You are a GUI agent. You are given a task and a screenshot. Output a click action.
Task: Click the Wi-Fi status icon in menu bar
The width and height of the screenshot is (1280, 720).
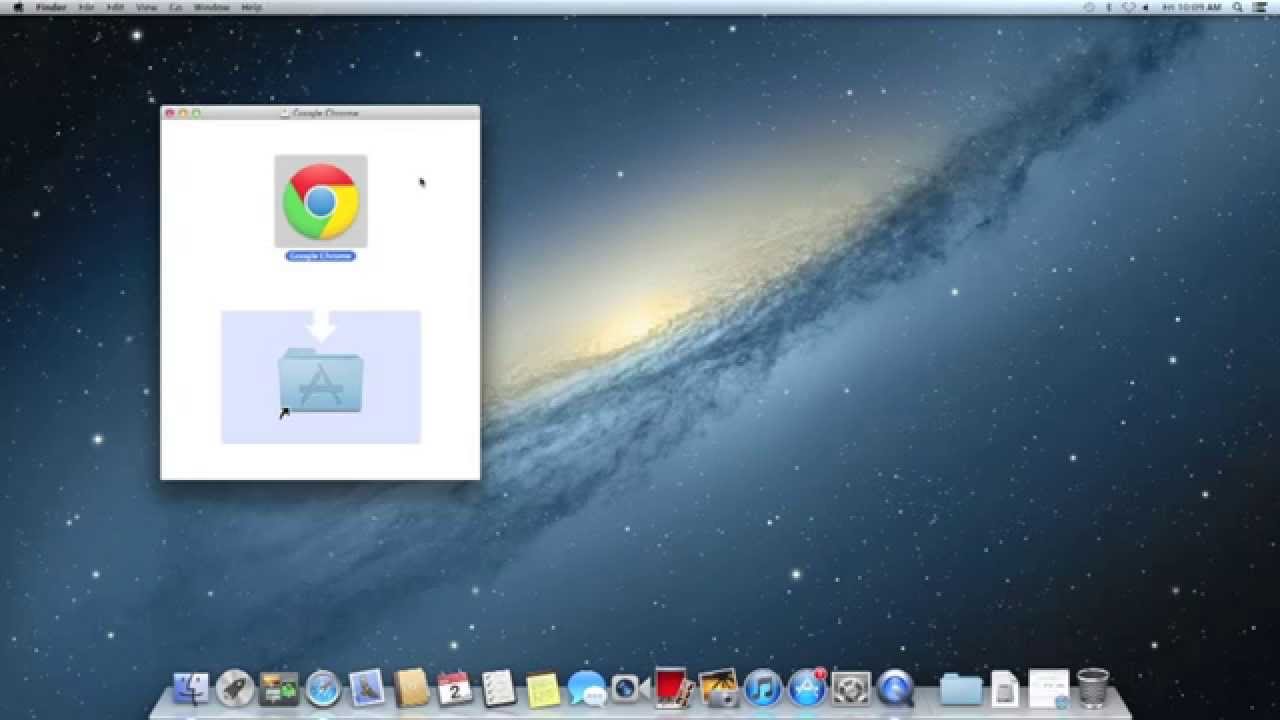[x=1128, y=7]
